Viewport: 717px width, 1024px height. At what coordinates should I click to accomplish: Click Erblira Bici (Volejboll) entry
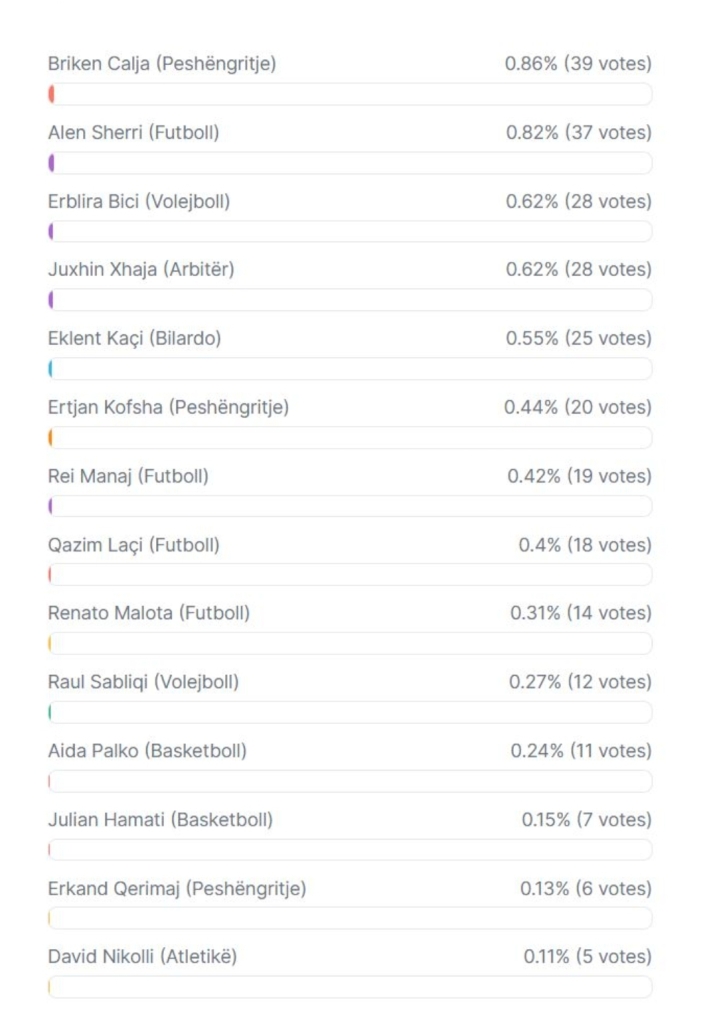click(139, 201)
